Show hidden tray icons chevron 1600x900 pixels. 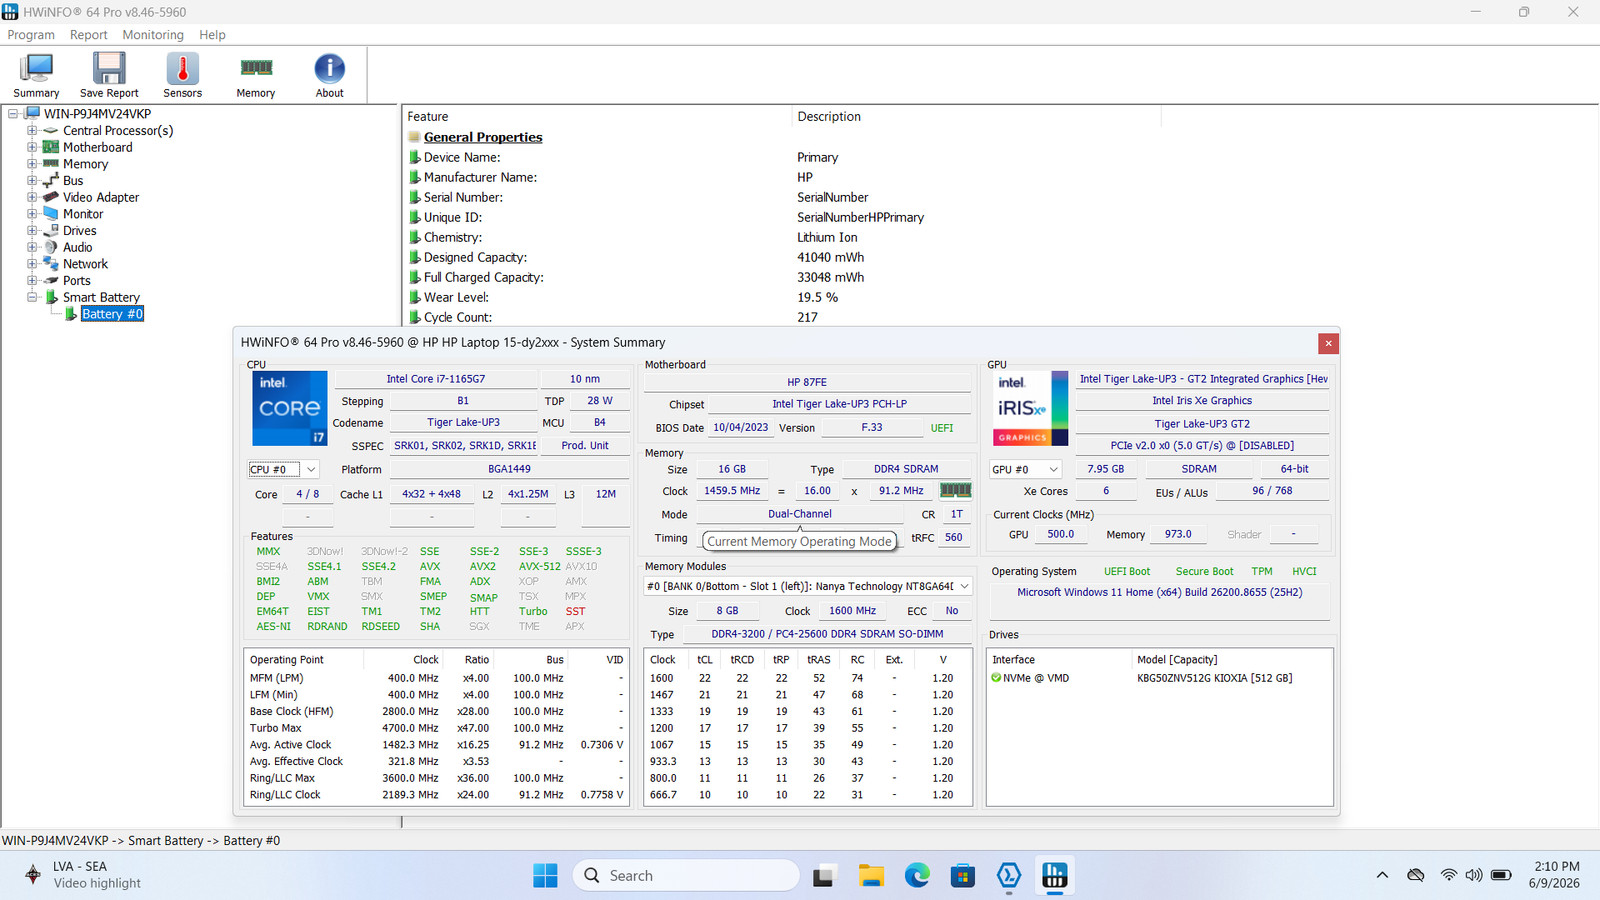coord(1382,875)
